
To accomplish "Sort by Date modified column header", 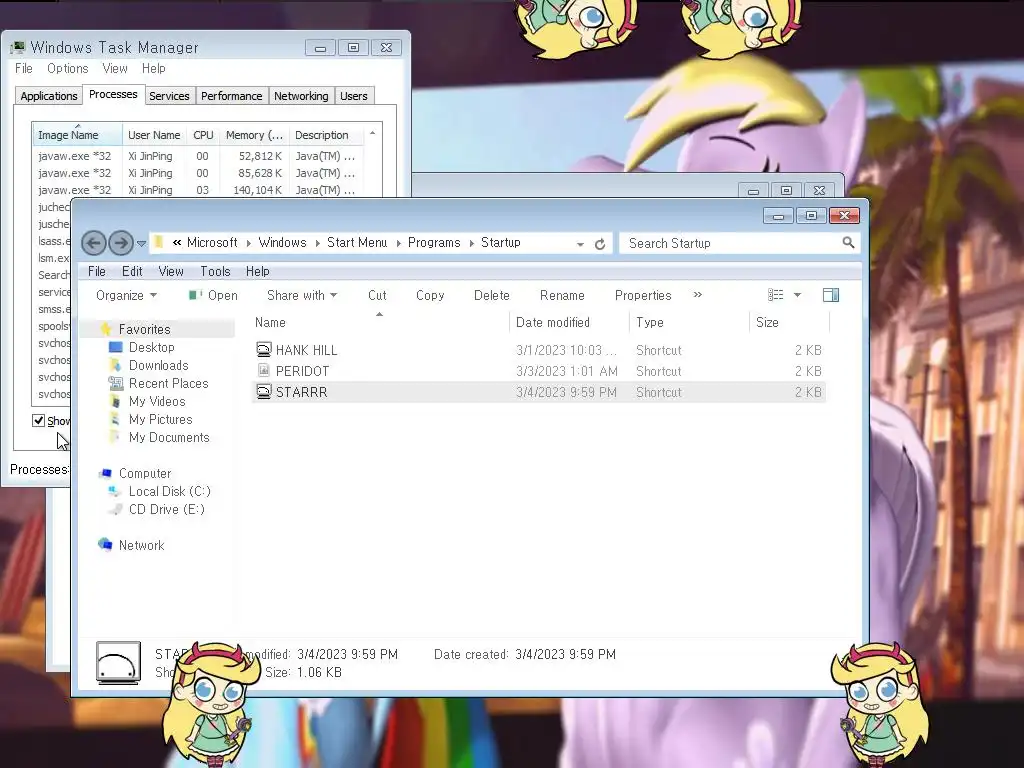I will click(x=569, y=322).
